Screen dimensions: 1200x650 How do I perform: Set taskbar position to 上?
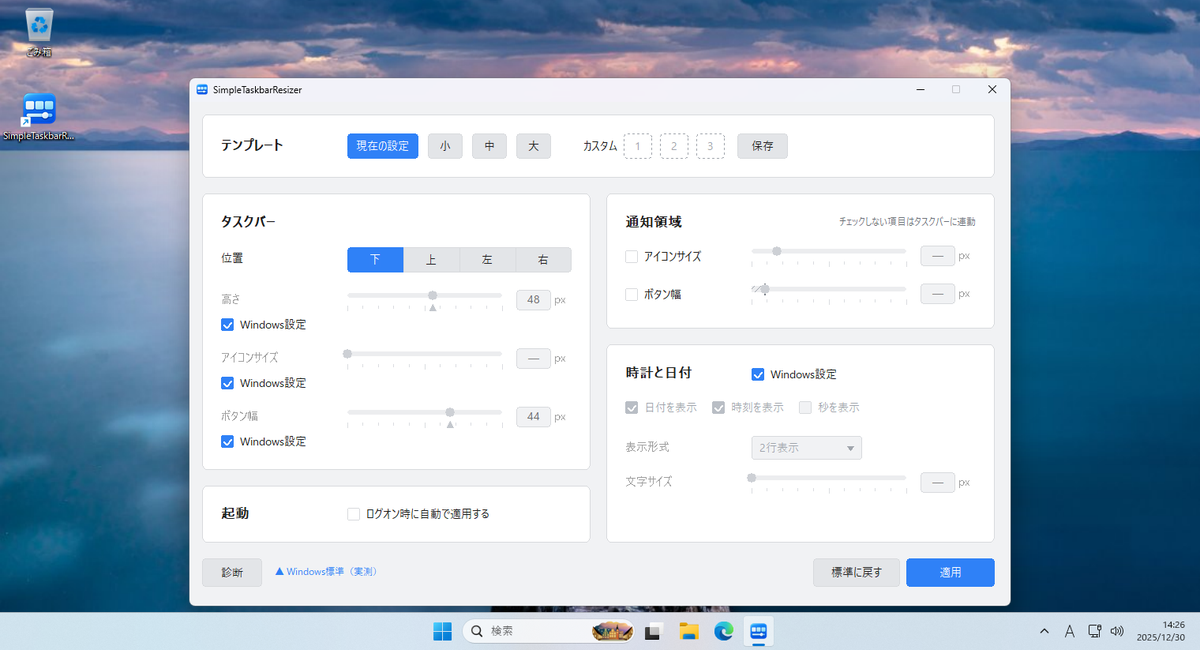431,260
